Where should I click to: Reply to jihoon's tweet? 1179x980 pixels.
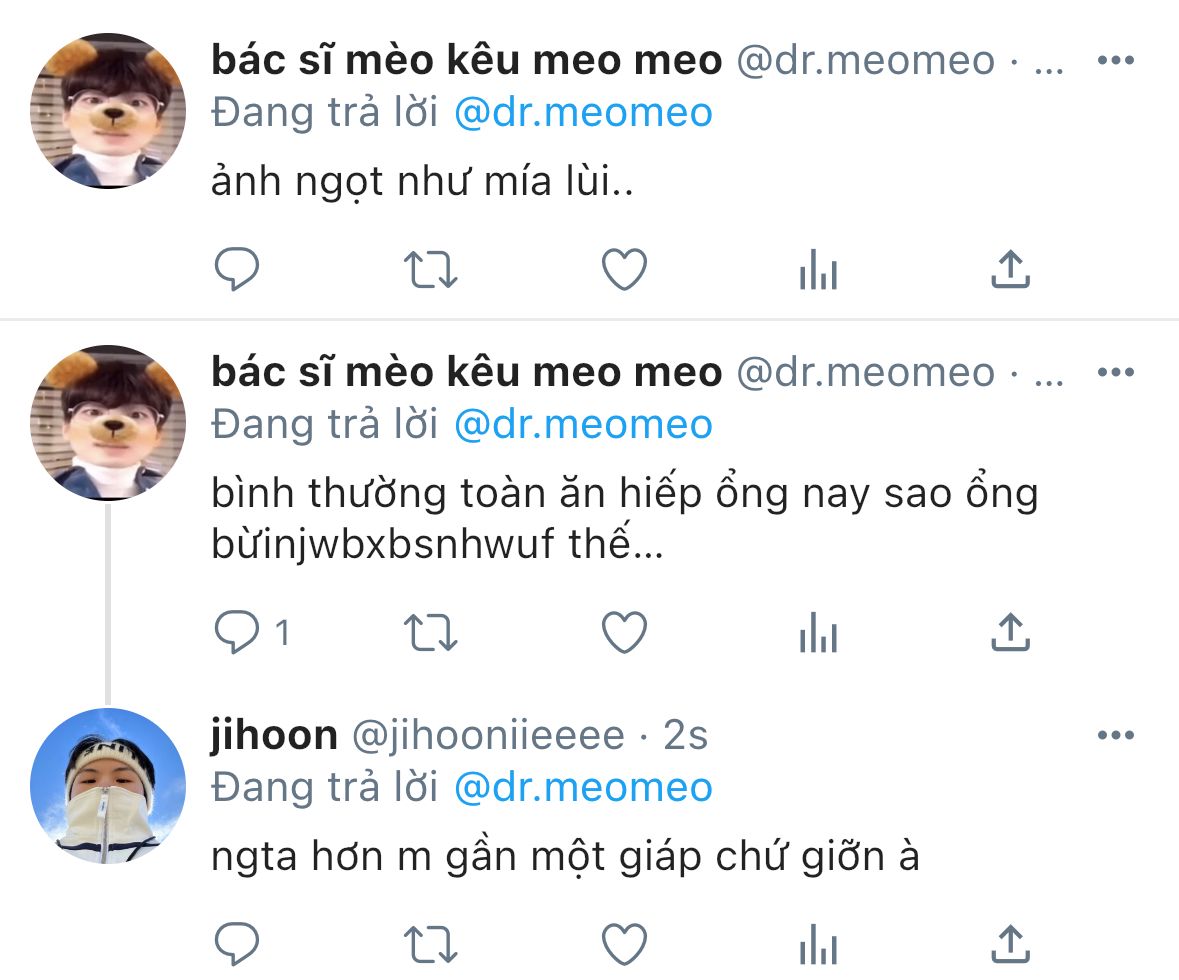pos(237,944)
